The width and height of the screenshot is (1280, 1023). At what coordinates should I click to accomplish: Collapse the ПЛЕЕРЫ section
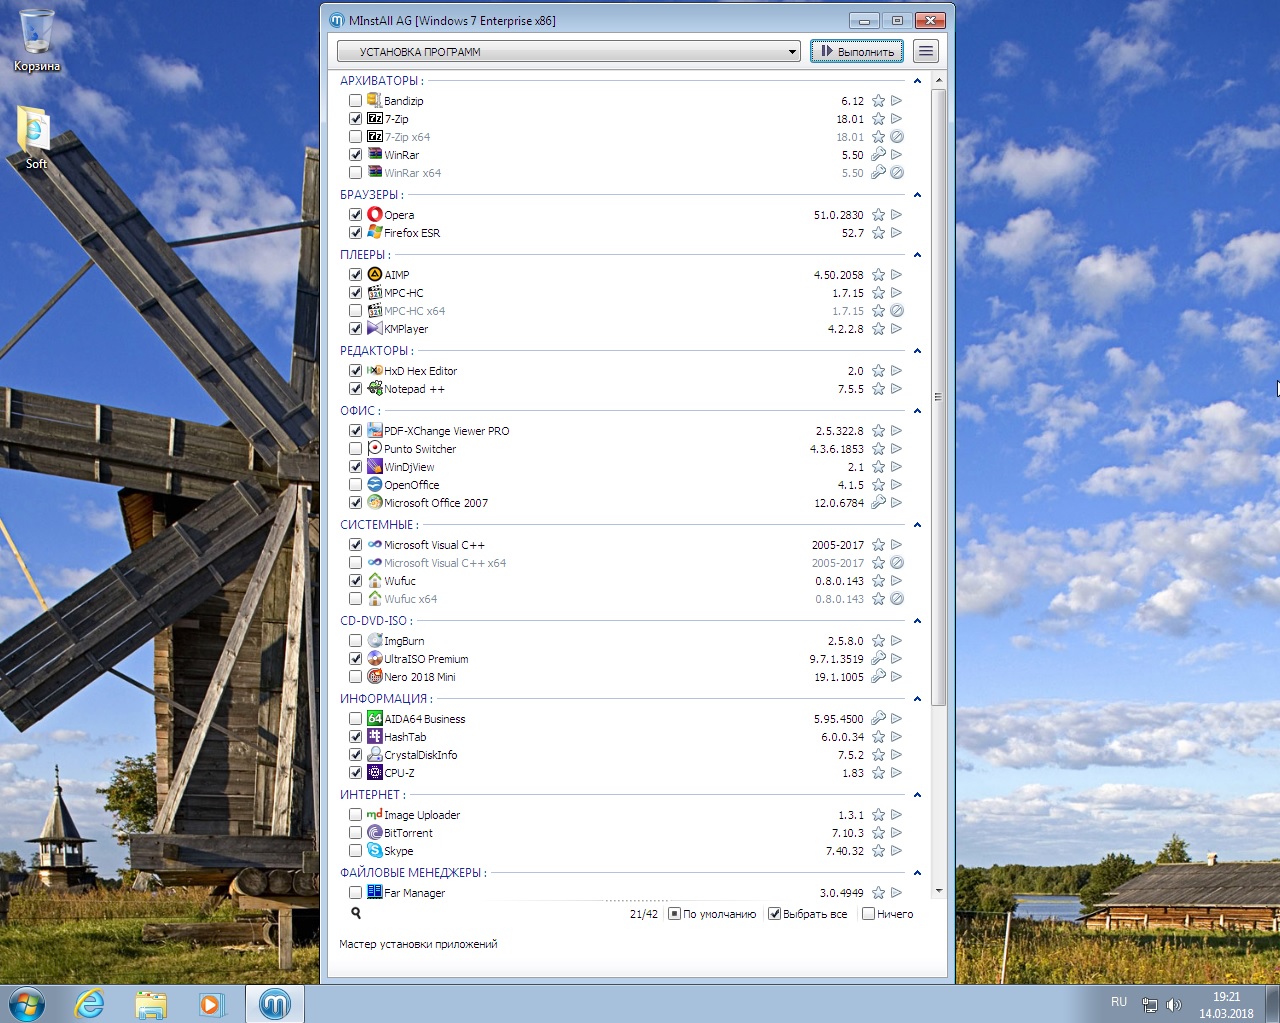[x=917, y=255]
